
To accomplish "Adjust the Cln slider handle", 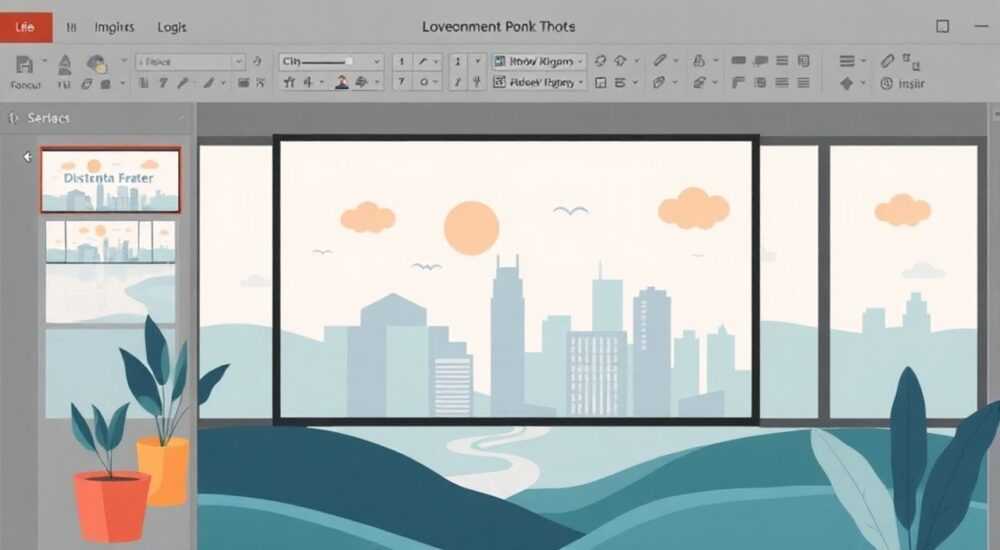I will 349,61.
